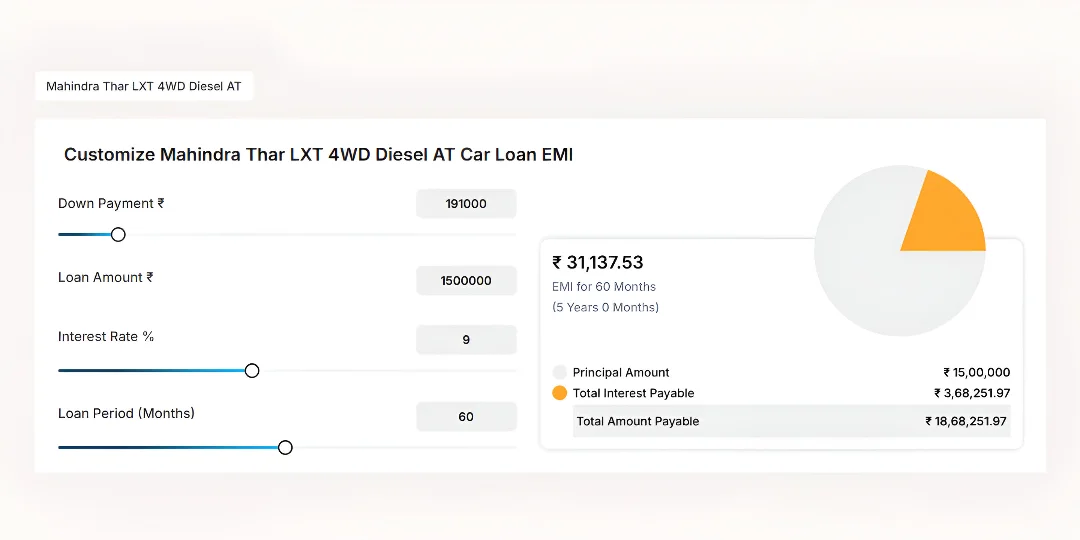
Task: Click the ₹ 31,137.53 EMI amount
Action: 598,263
